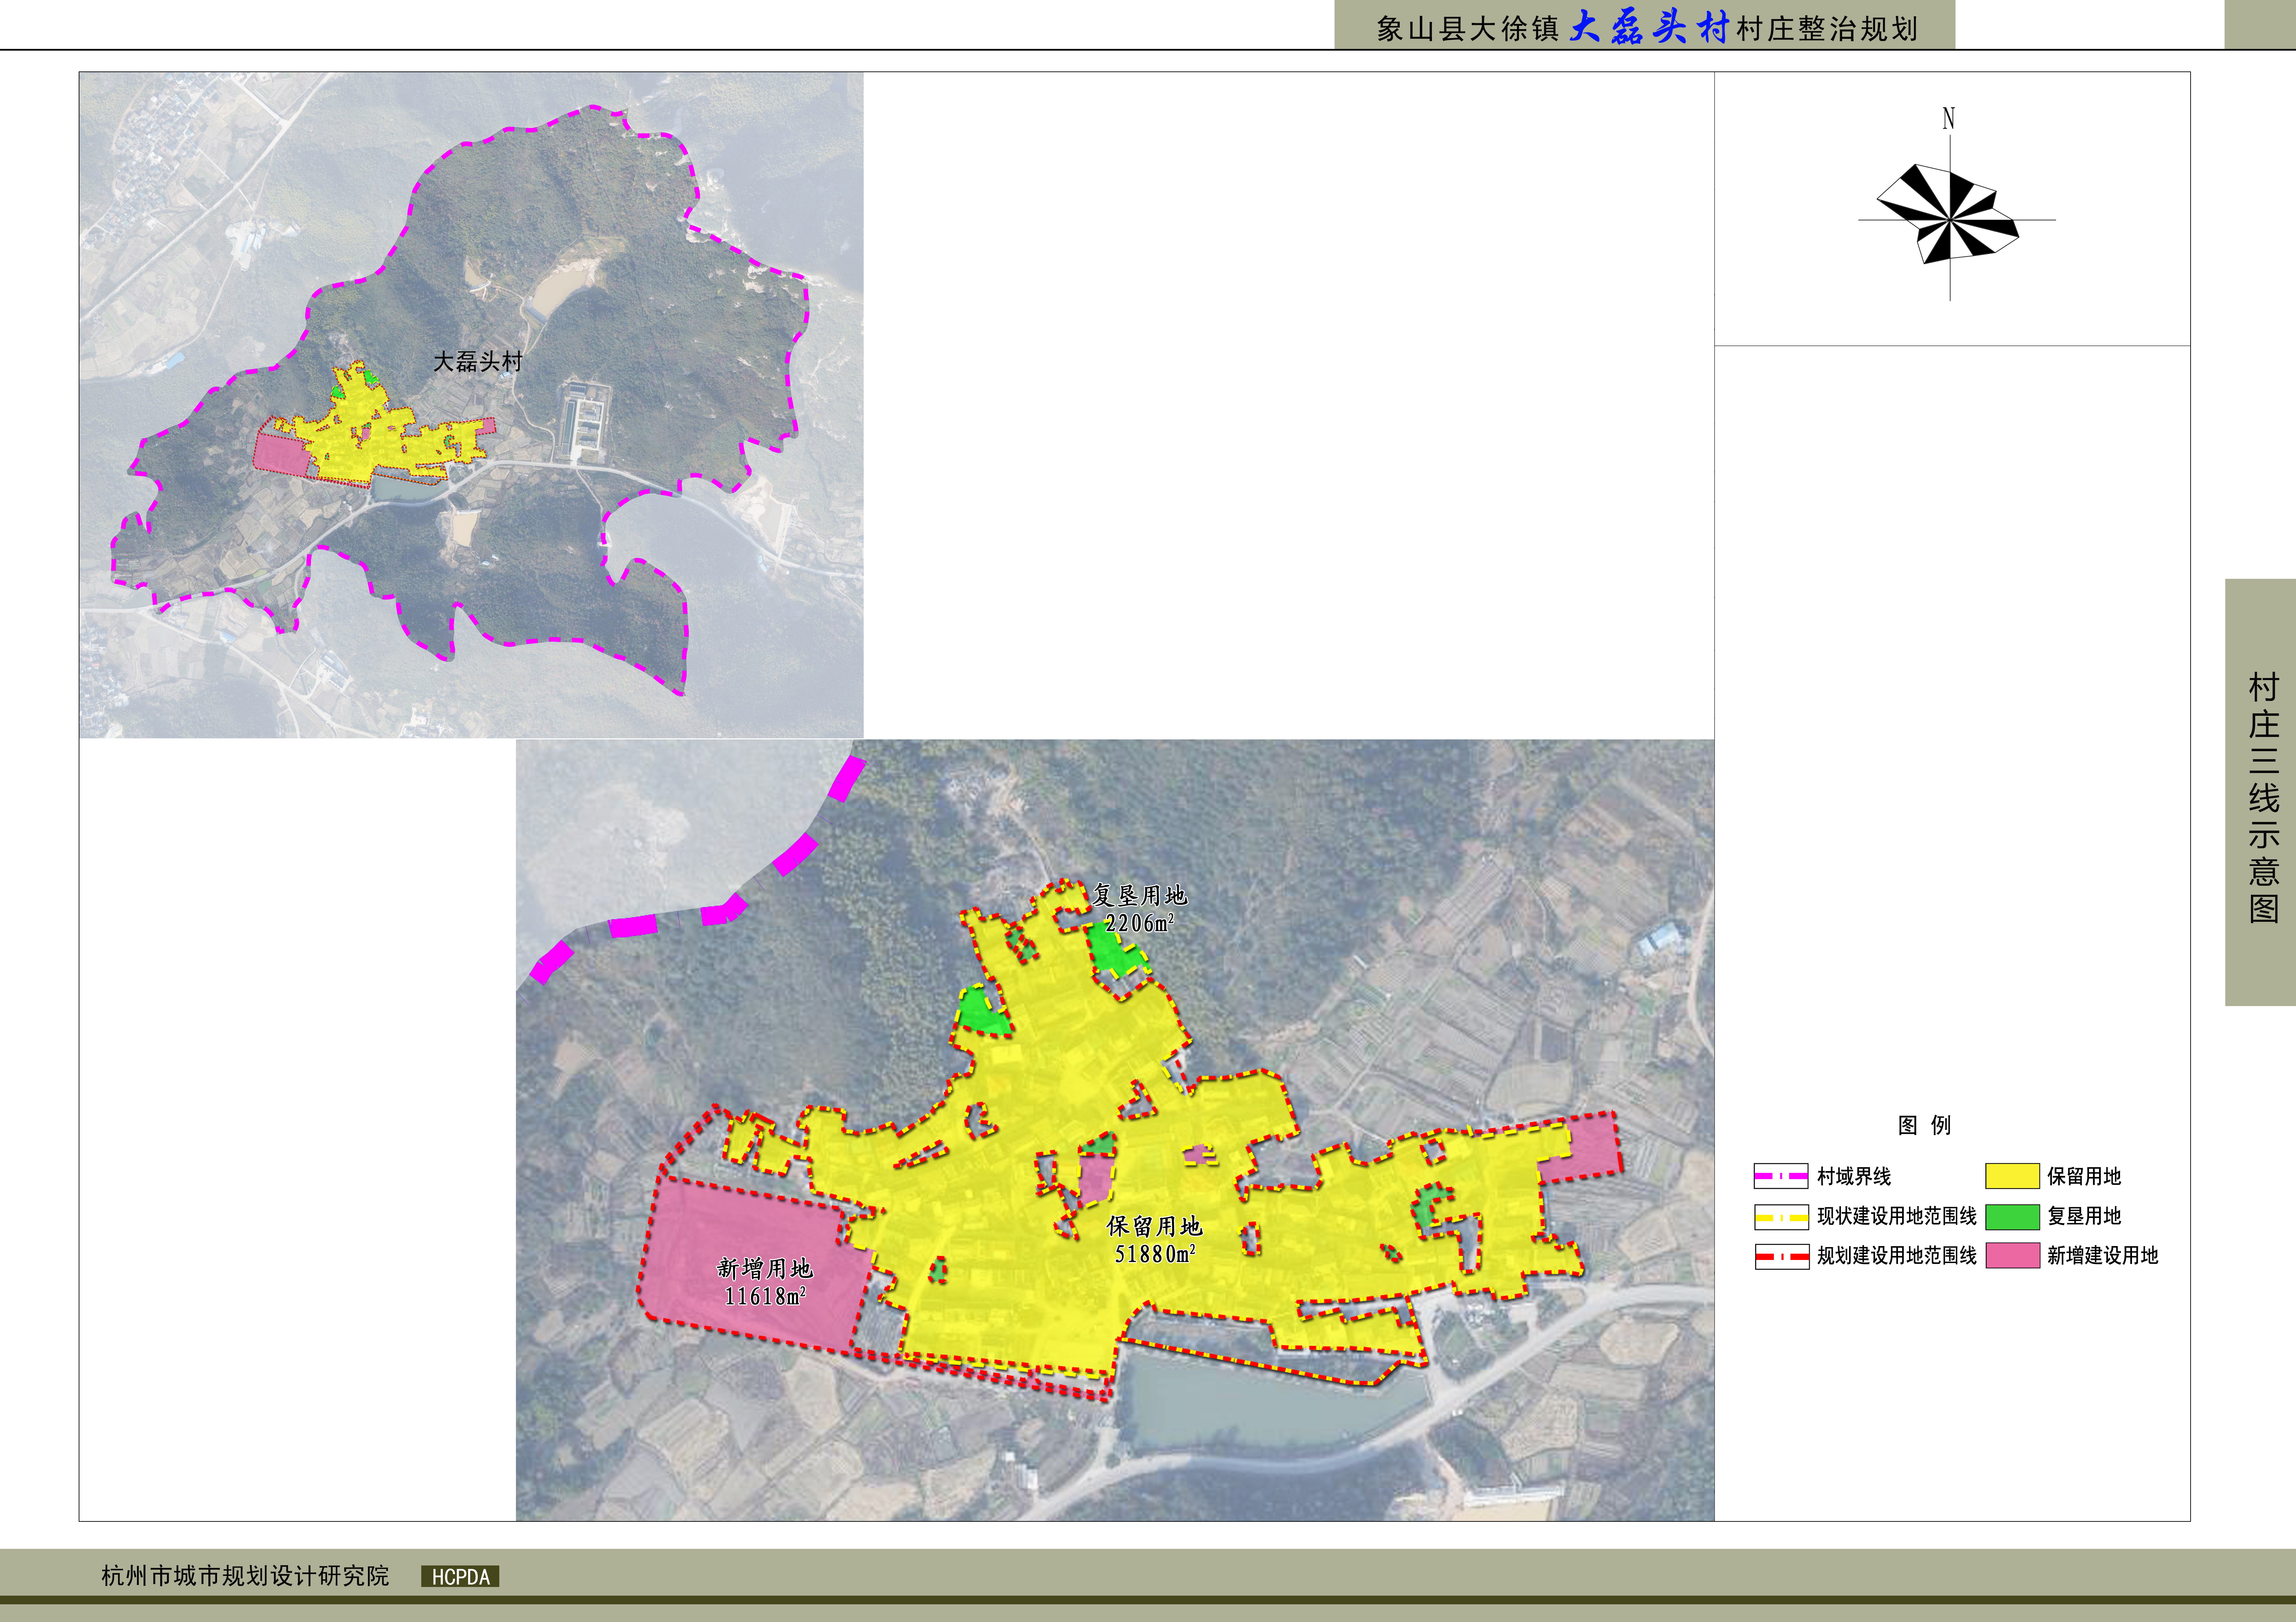This screenshot has width=2296, height=1622.
Task: Click the 保留用地 51880m² map annotation
Action: click(1155, 1240)
